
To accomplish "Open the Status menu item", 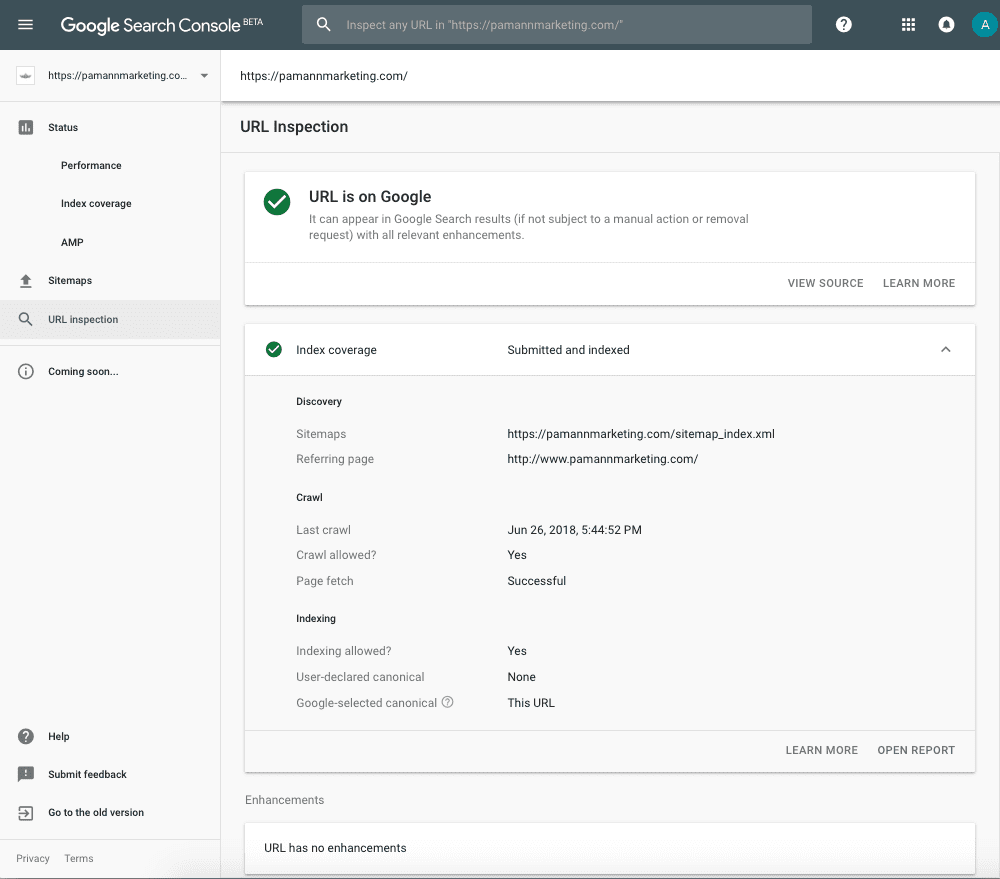I will (x=63, y=128).
